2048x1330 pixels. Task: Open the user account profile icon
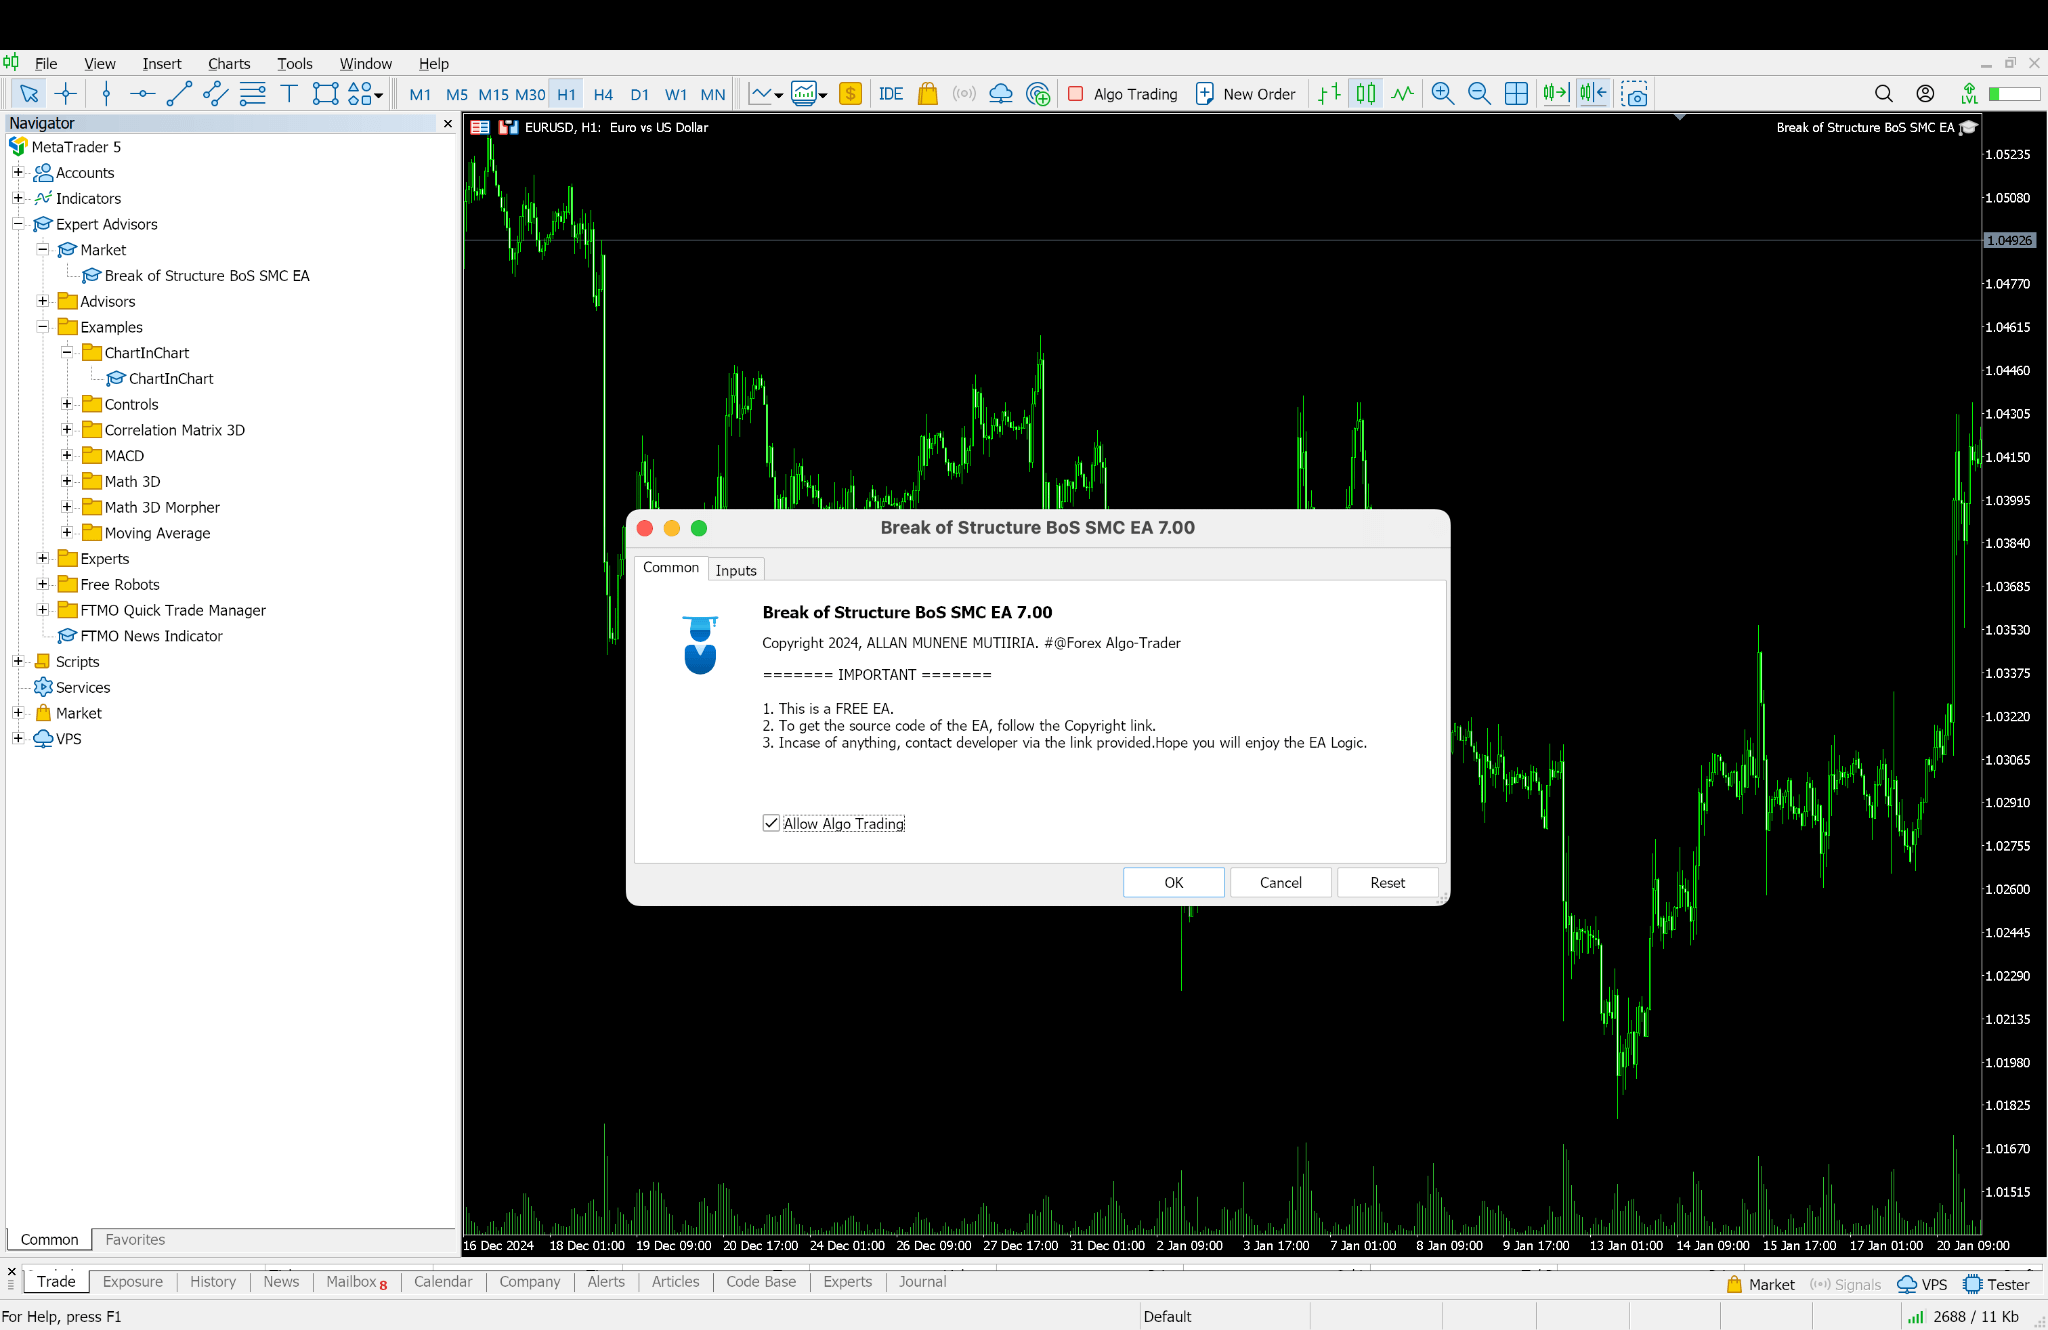coord(1925,94)
